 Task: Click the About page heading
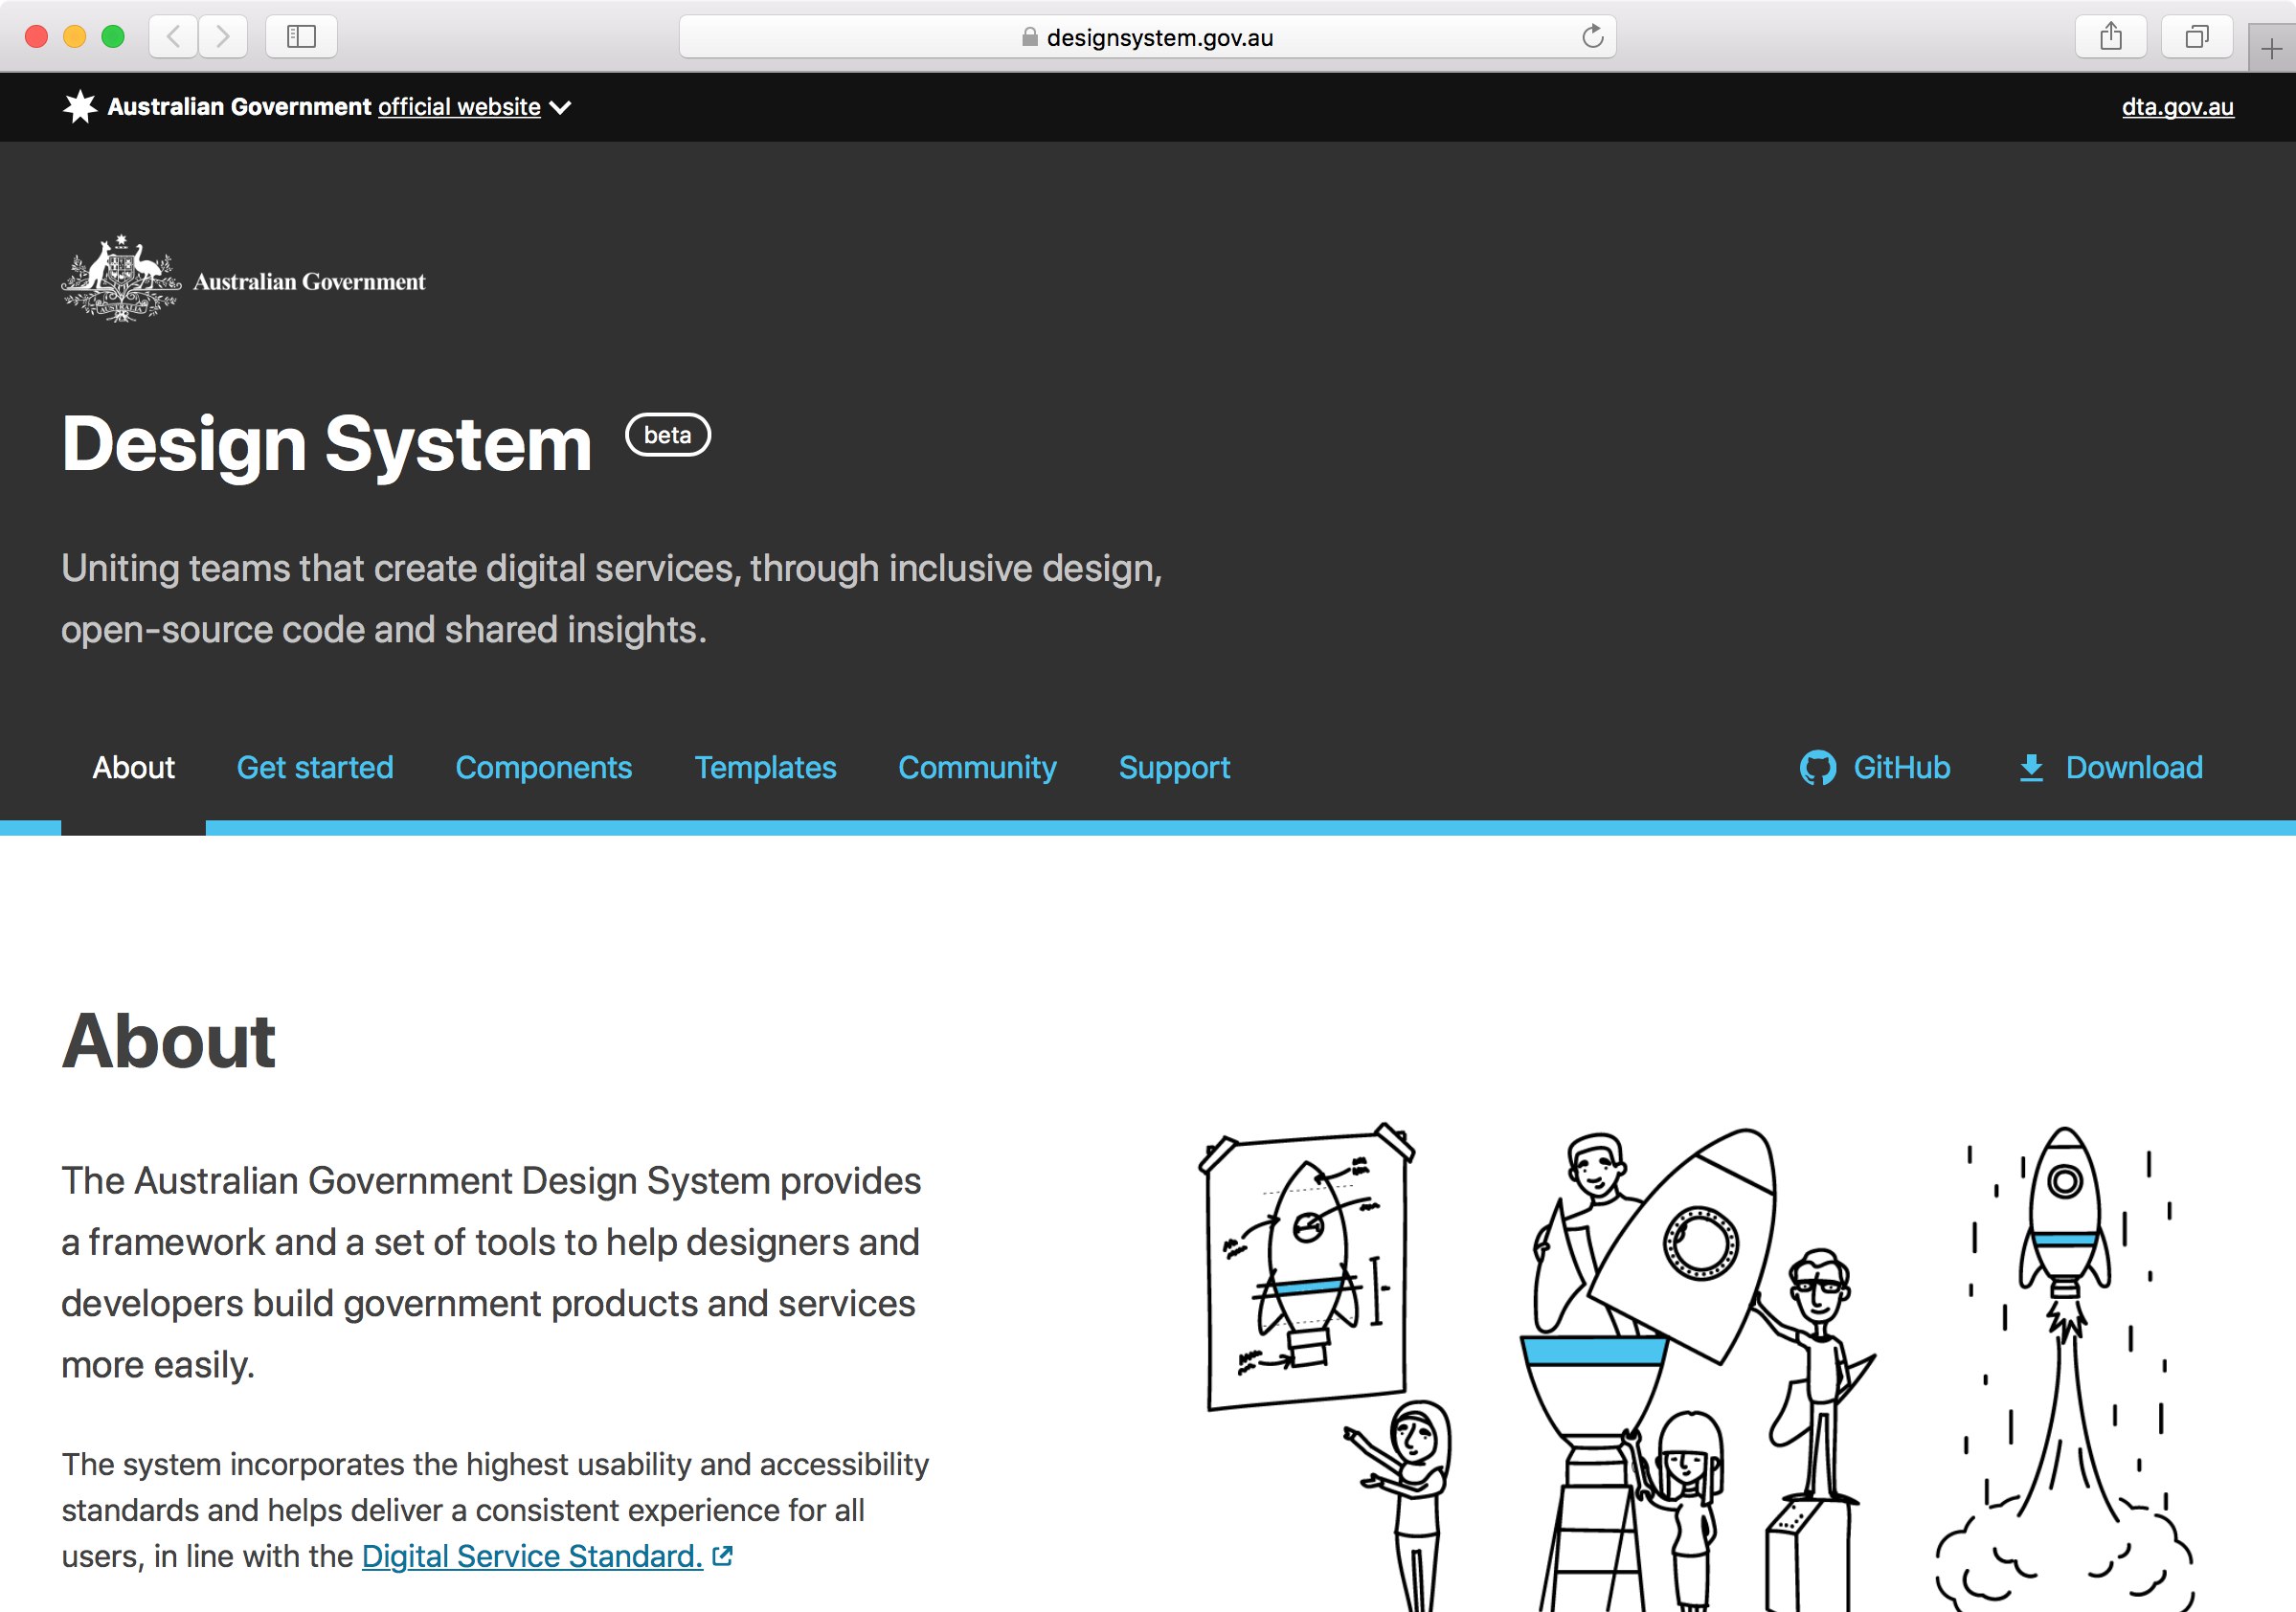pyautogui.click(x=168, y=1041)
